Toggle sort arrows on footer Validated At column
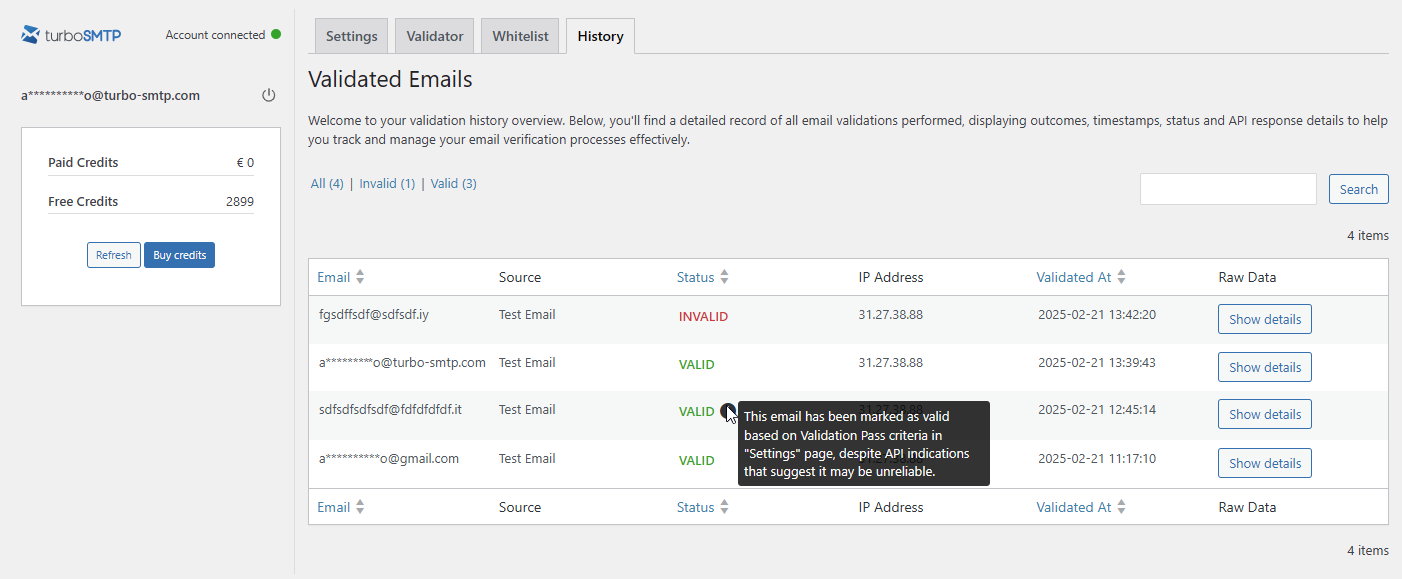1402x579 pixels. pyautogui.click(x=1121, y=507)
